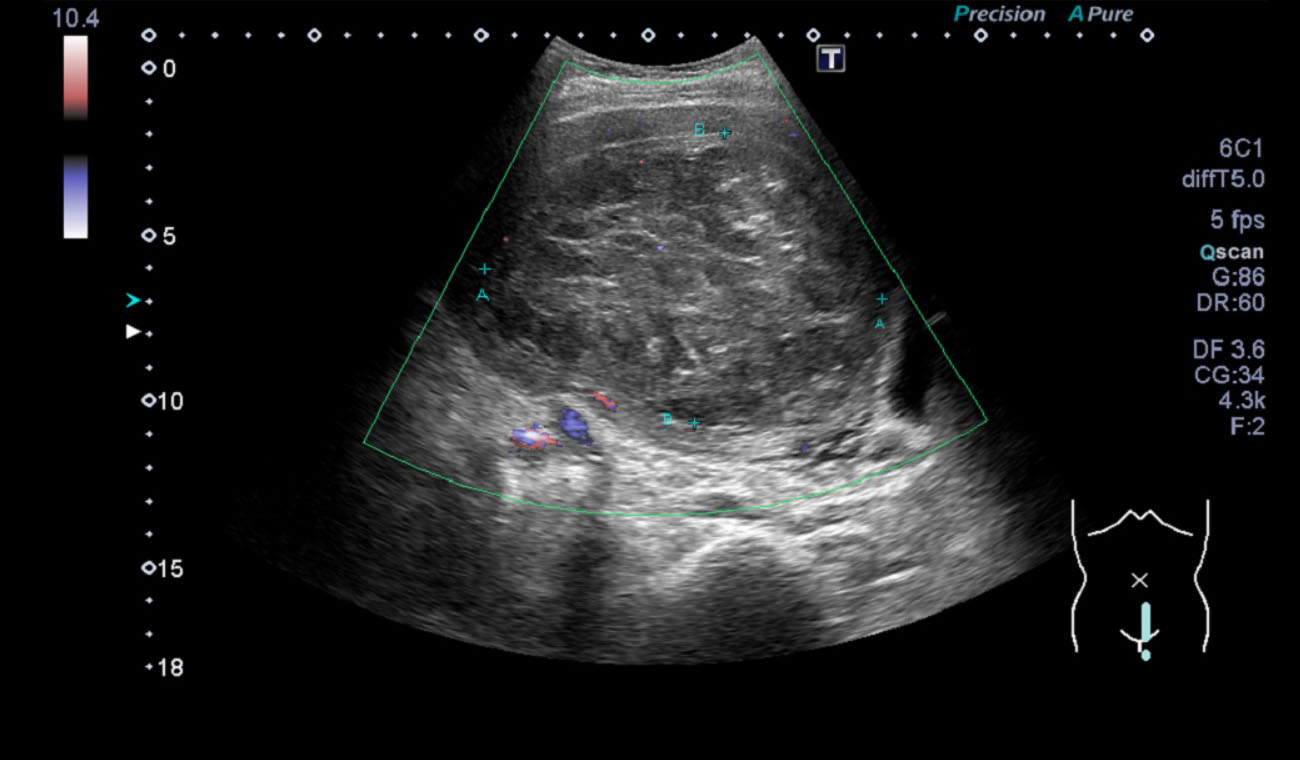The height and width of the screenshot is (760, 1300).
Task: Select the cyan focus arrow on the depth scale
Action: tap(133, 300)
